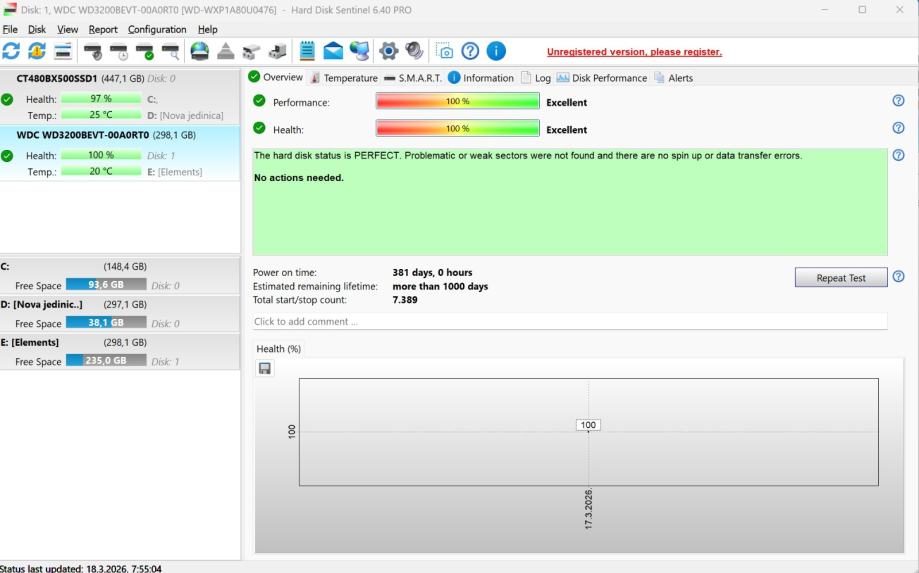Click the stacked disk list toolbar icon
The image size is (919, 573).
63,51
